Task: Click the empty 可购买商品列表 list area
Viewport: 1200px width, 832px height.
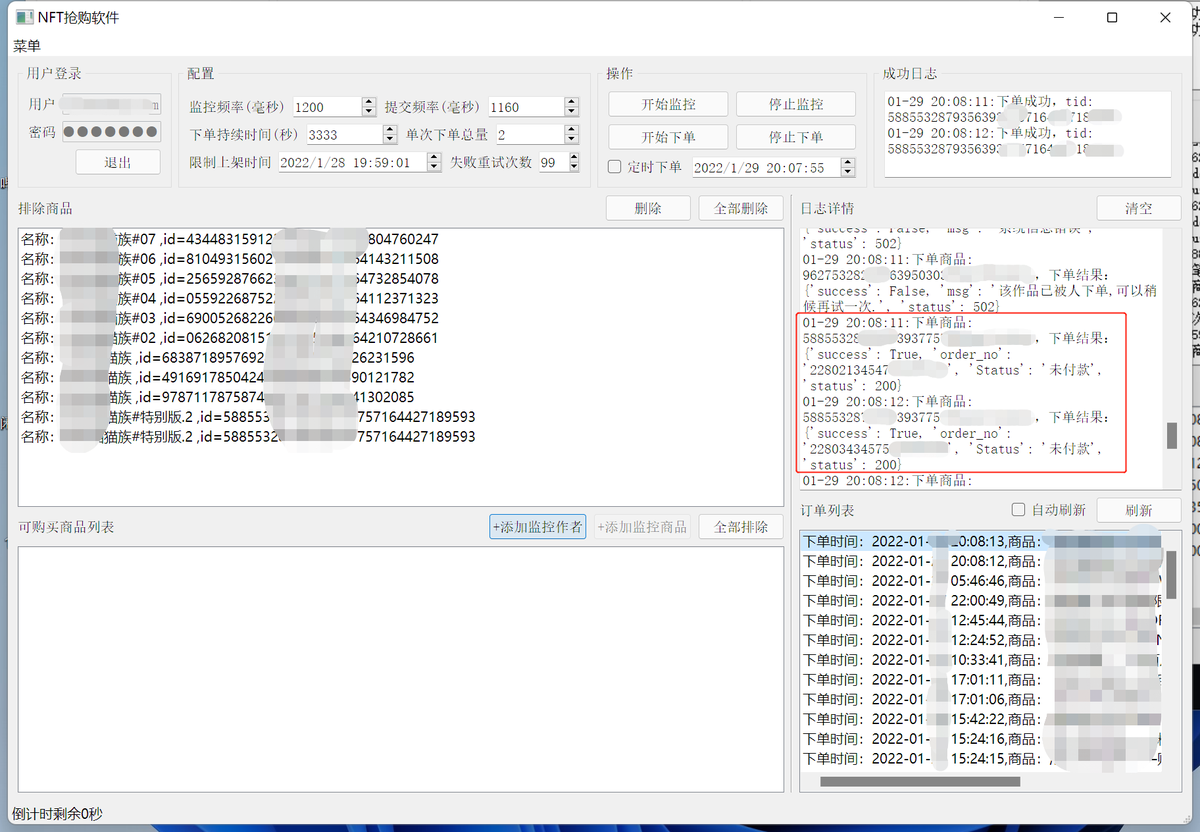Action: 400,669
